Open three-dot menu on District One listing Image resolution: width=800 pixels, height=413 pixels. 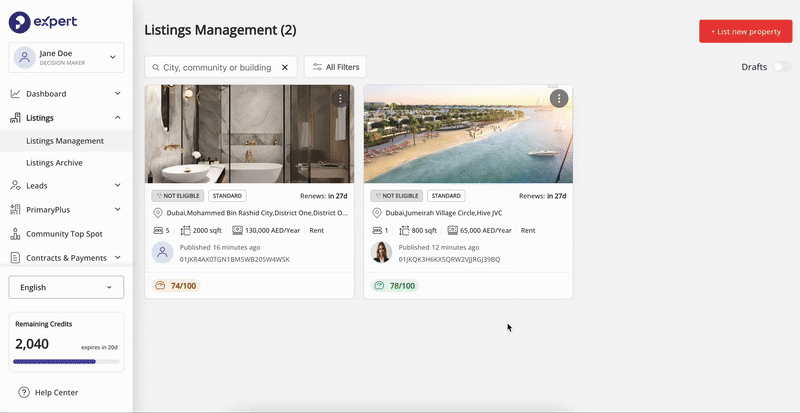coord(340,99)
